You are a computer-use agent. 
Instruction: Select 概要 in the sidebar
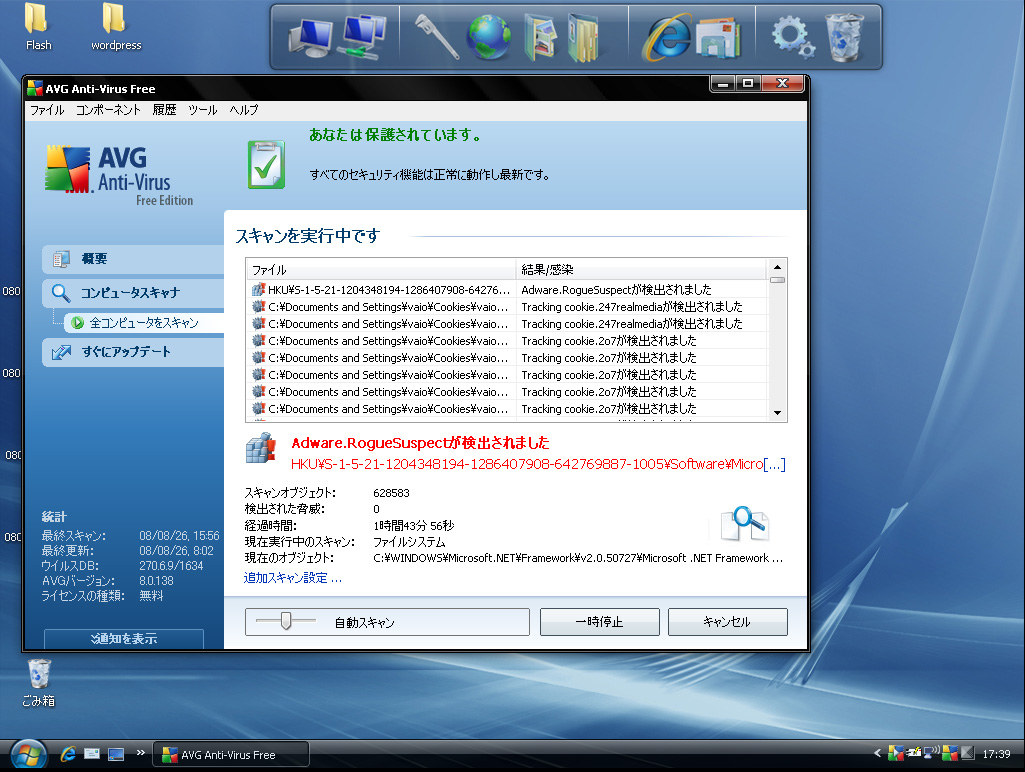(133, 259)
